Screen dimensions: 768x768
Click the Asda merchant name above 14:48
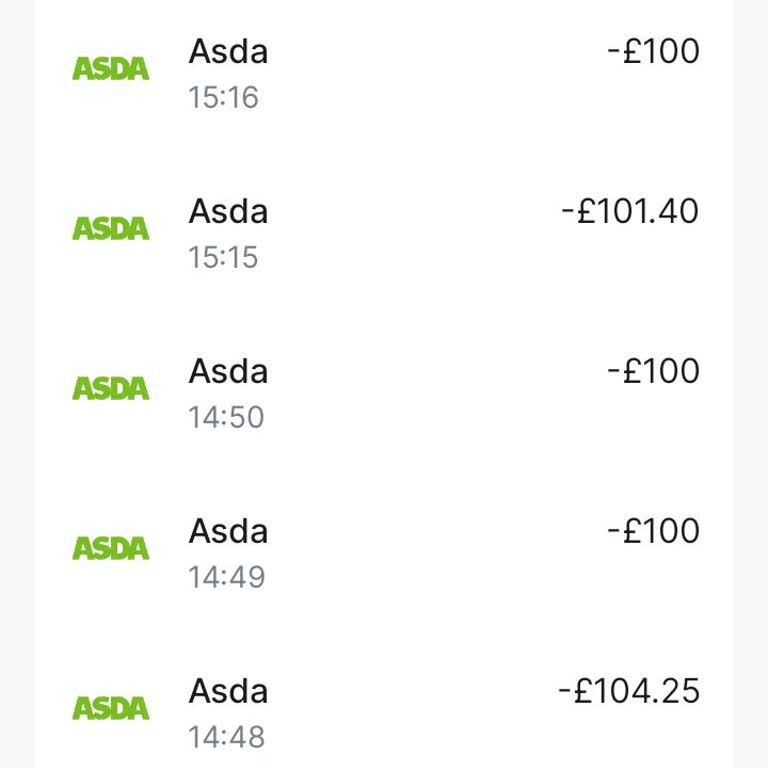pyautogui.click(x=228, y=691)
